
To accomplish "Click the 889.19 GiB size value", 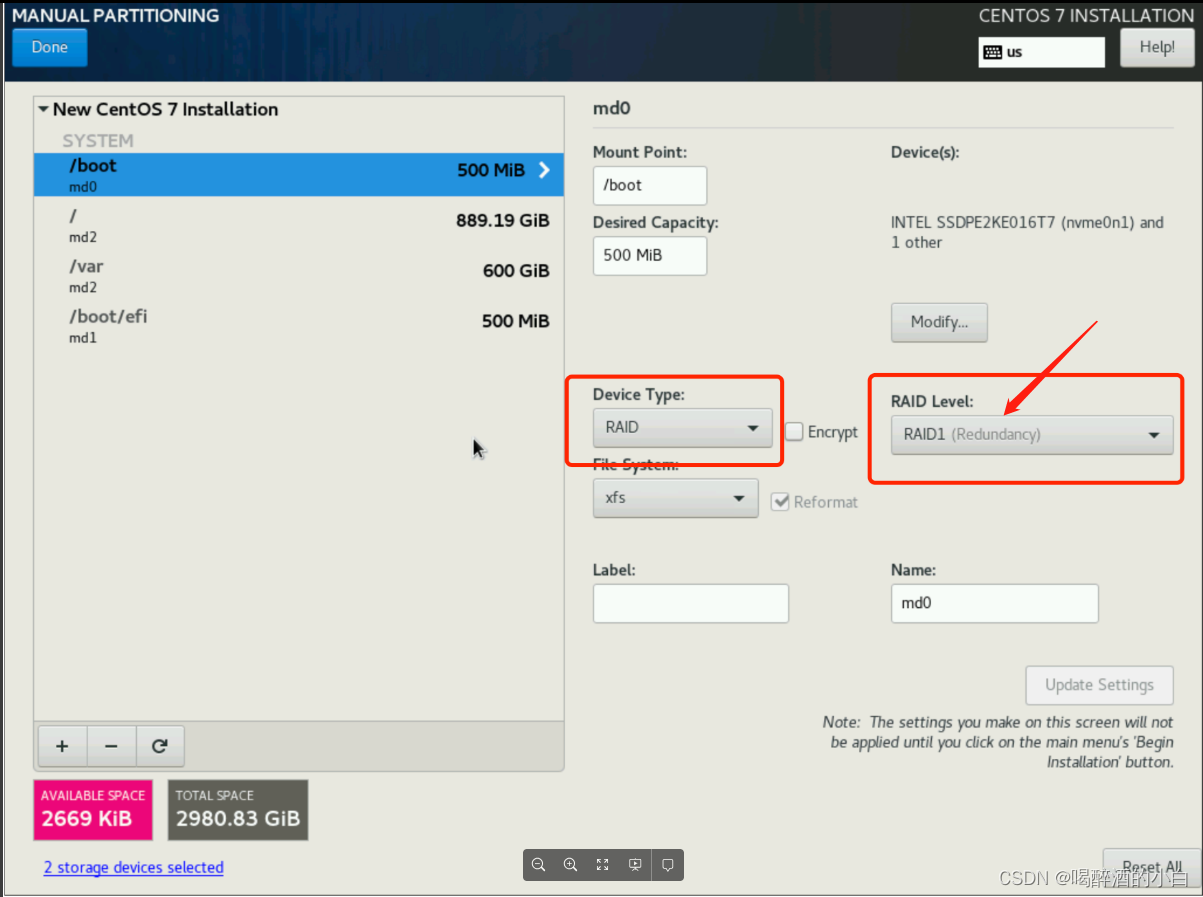I will 503,220.
